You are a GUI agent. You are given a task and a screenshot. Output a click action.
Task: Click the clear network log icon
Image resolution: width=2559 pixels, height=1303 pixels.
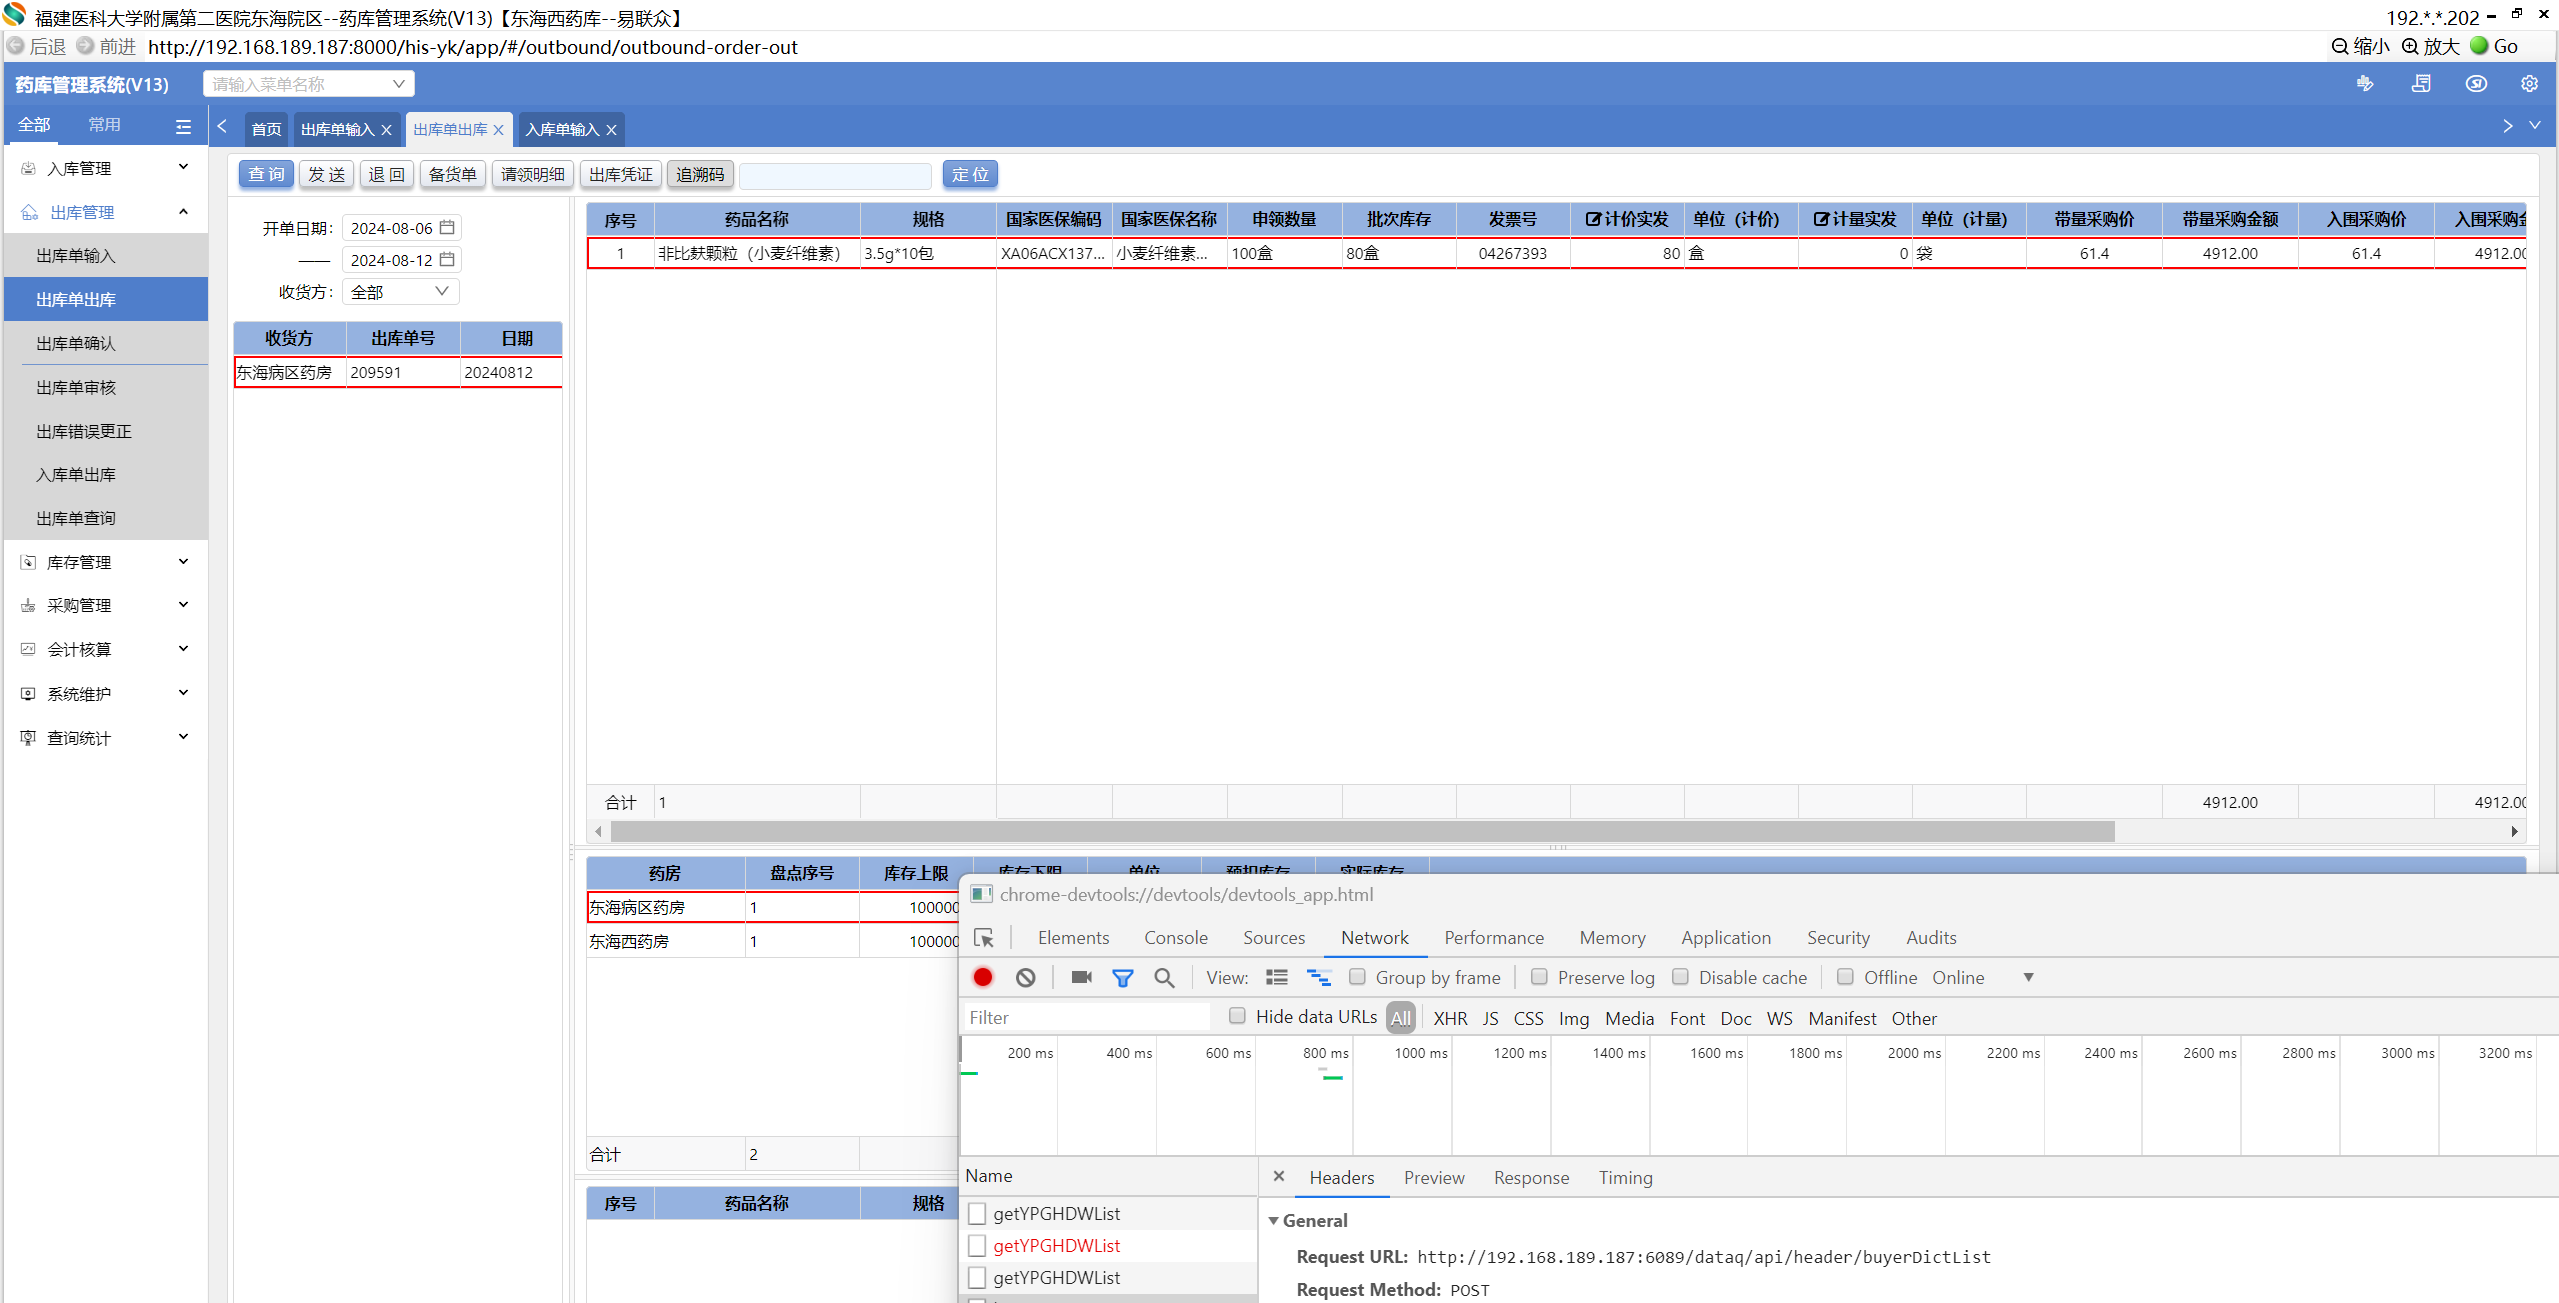point(1025,977)
